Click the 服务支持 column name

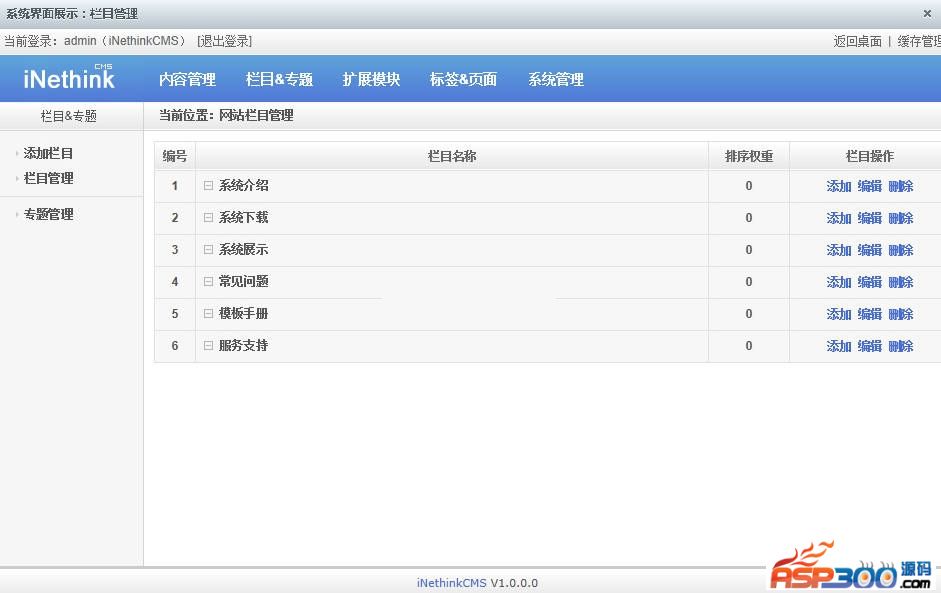click(x=243, y=345)
